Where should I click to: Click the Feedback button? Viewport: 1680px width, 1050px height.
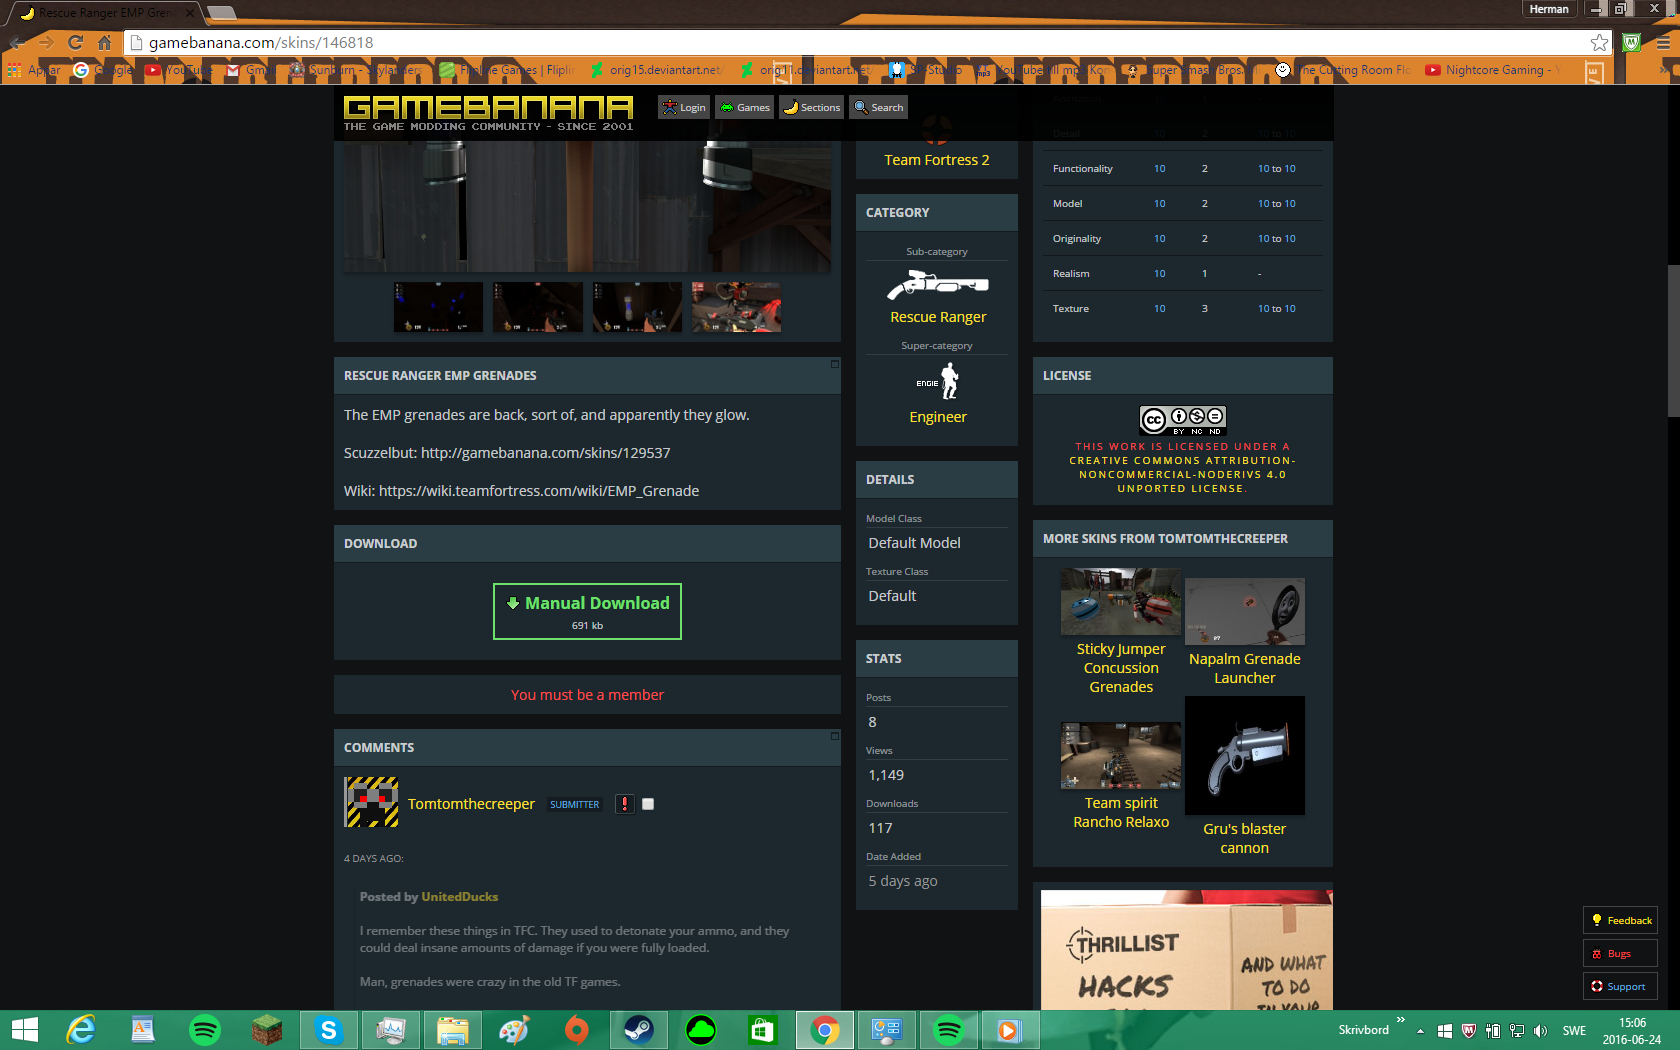coord(1621,920)
